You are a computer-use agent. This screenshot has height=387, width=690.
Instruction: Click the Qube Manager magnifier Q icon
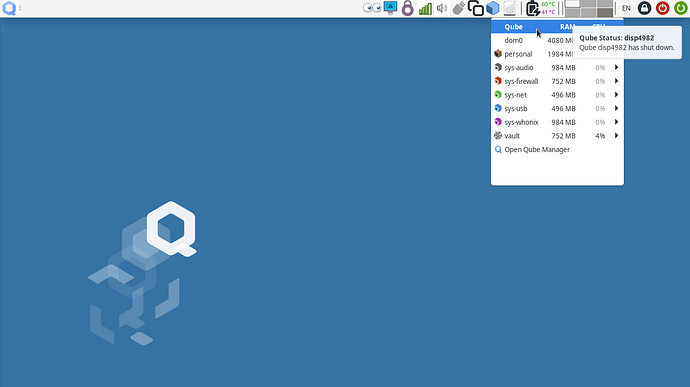(x=498, y=149)
